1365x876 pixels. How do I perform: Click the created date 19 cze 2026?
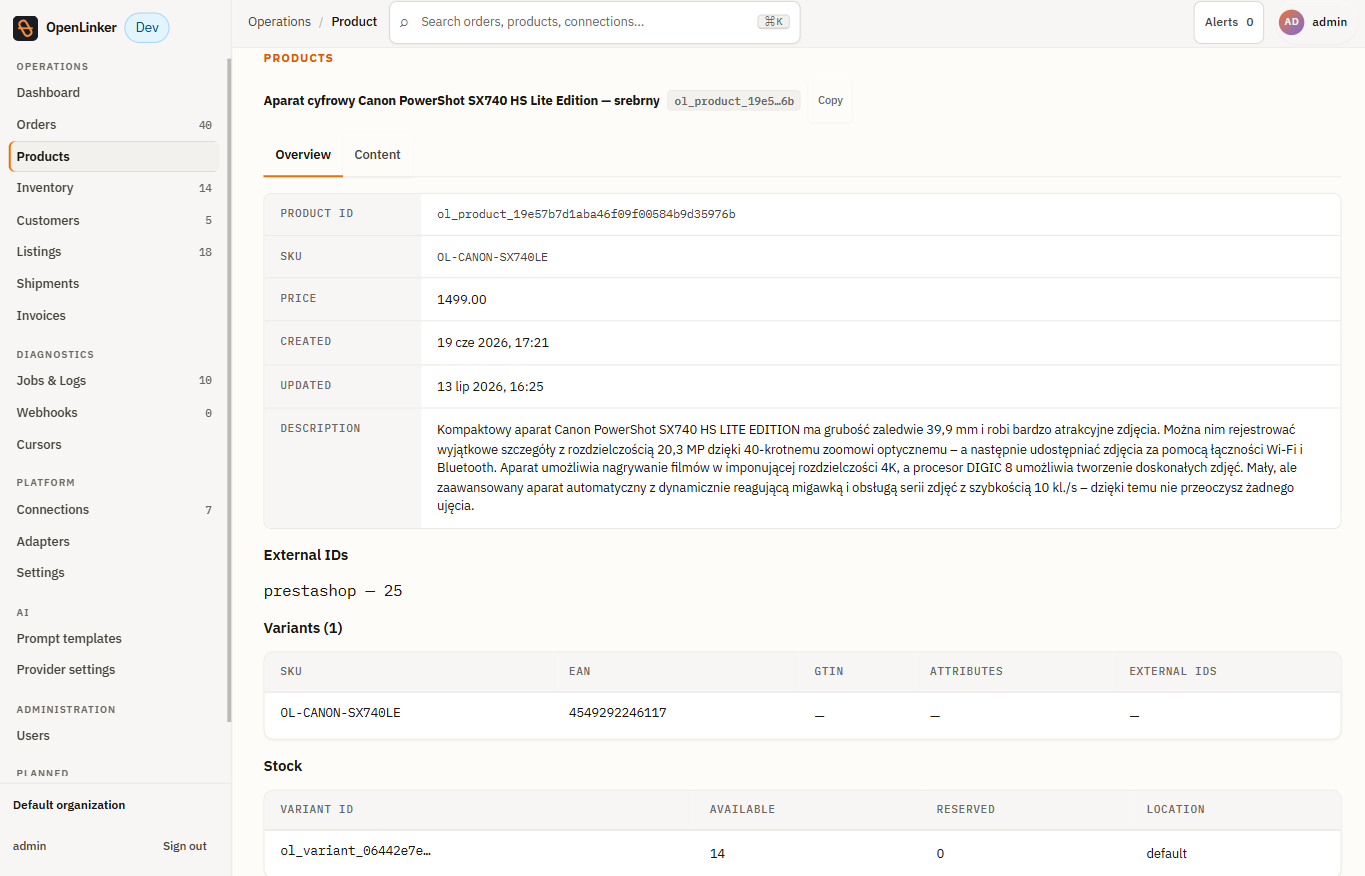(x=493, y=342)
